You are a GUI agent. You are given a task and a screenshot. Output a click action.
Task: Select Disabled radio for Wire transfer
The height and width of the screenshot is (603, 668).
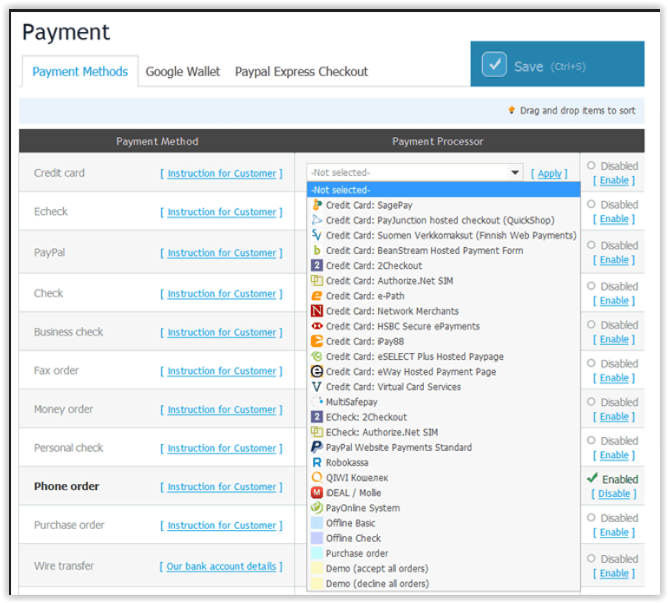(591, 558)
